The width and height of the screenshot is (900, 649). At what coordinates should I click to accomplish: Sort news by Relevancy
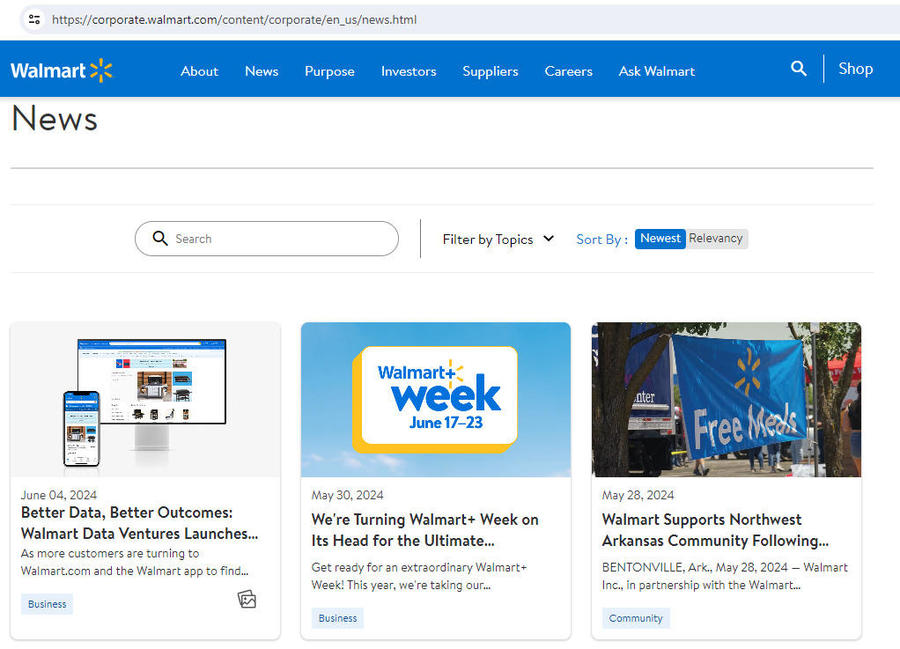click(716, 238)
